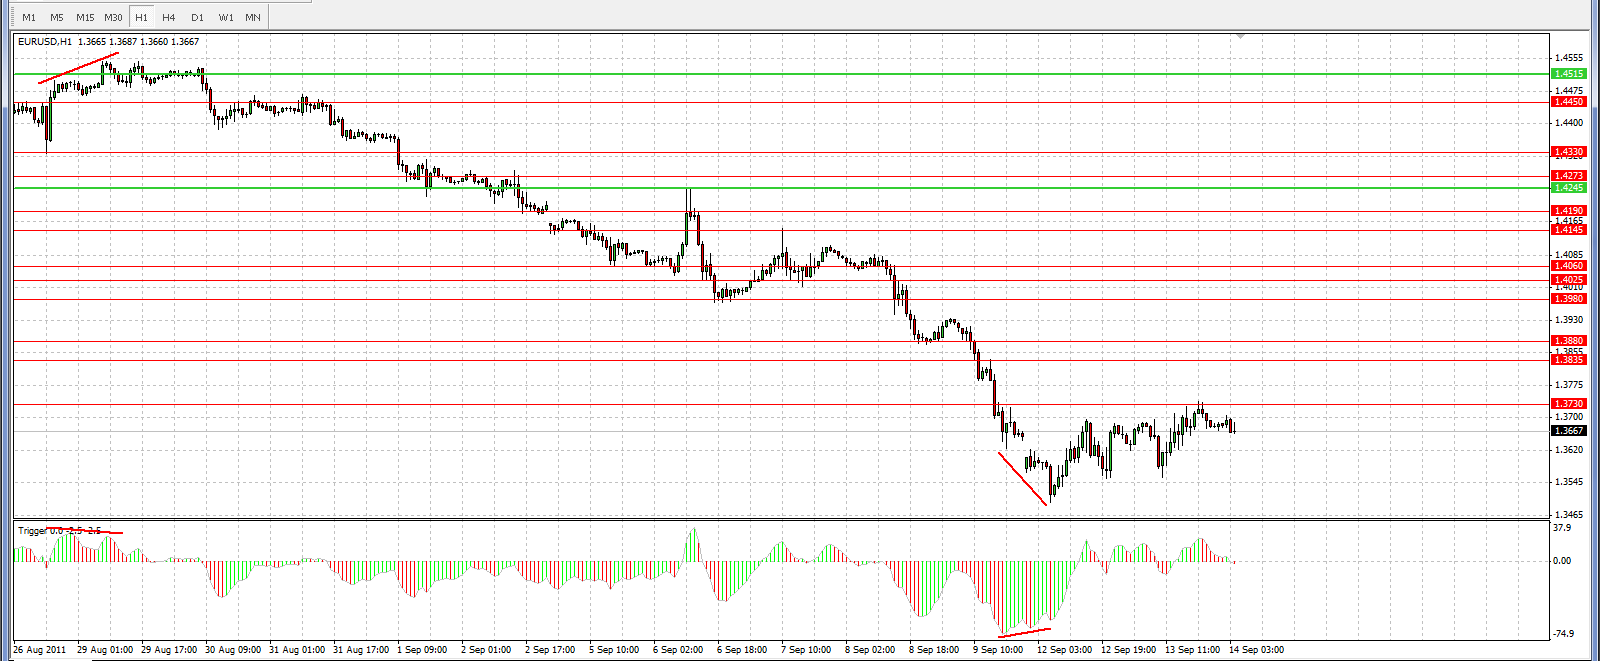
Task: Click the green 1.4515 price level label
Action: click(x=1568, y=74)
